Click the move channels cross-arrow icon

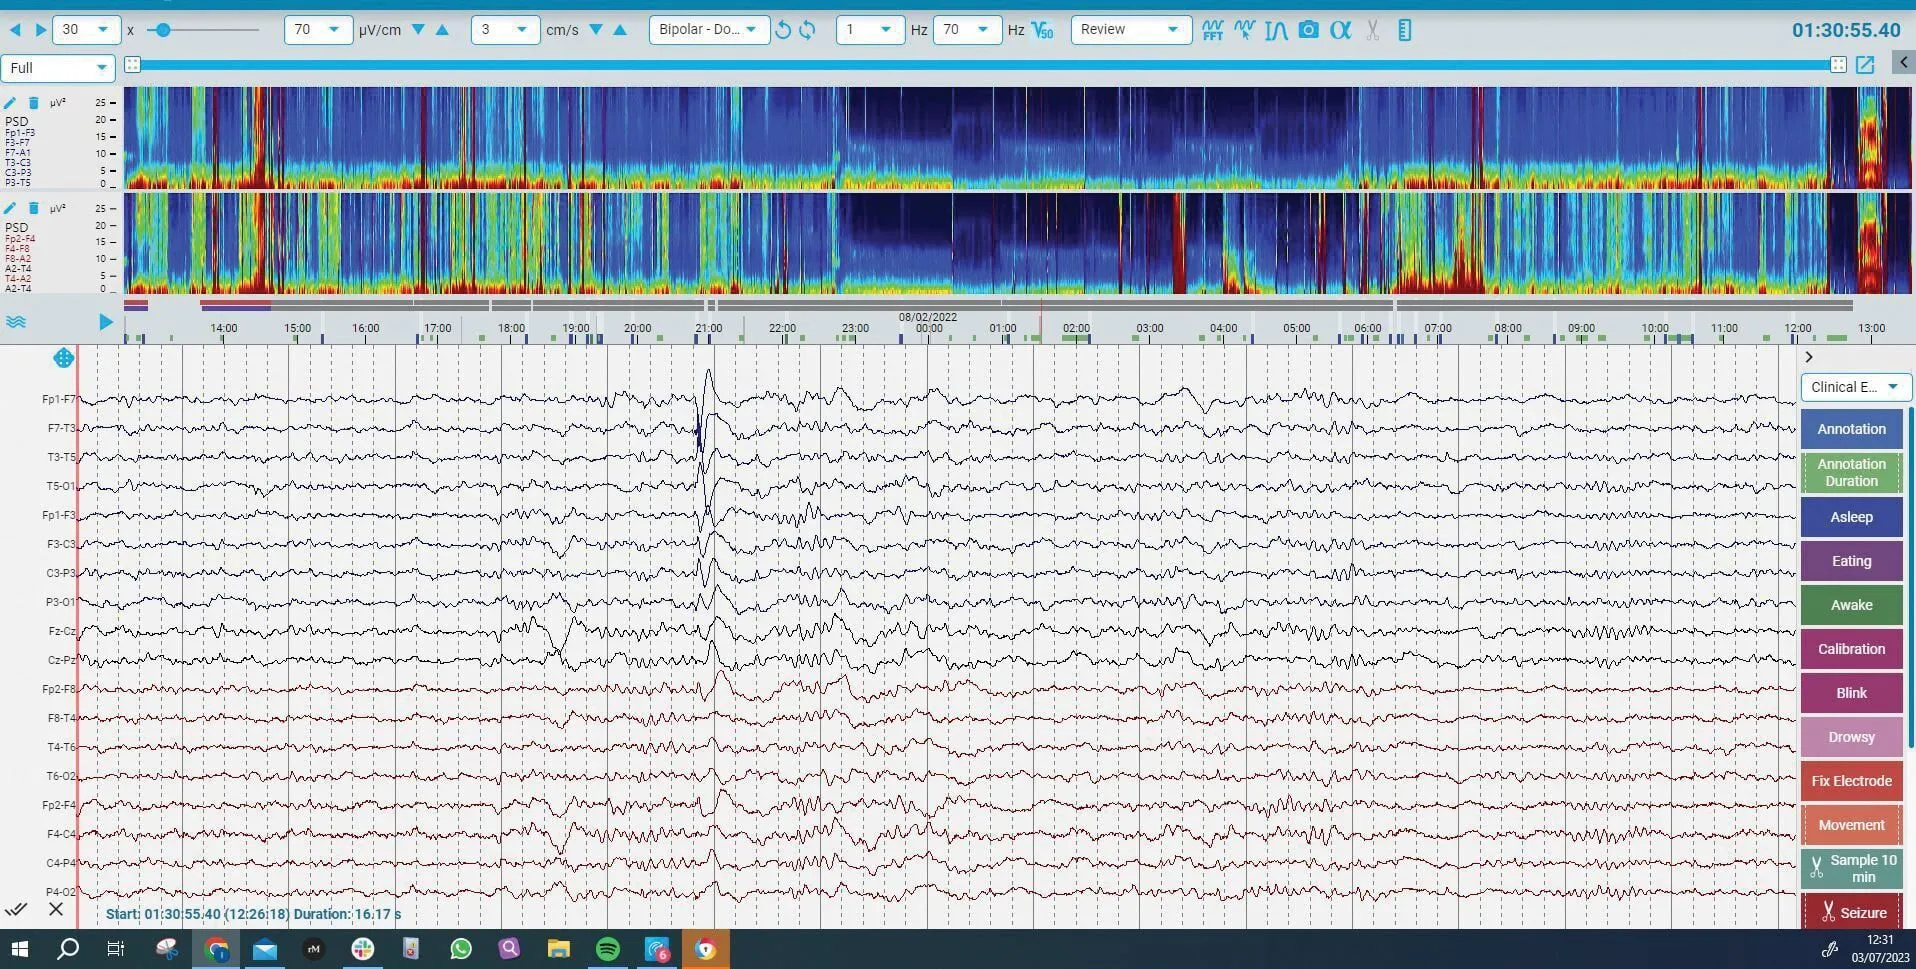63,358
